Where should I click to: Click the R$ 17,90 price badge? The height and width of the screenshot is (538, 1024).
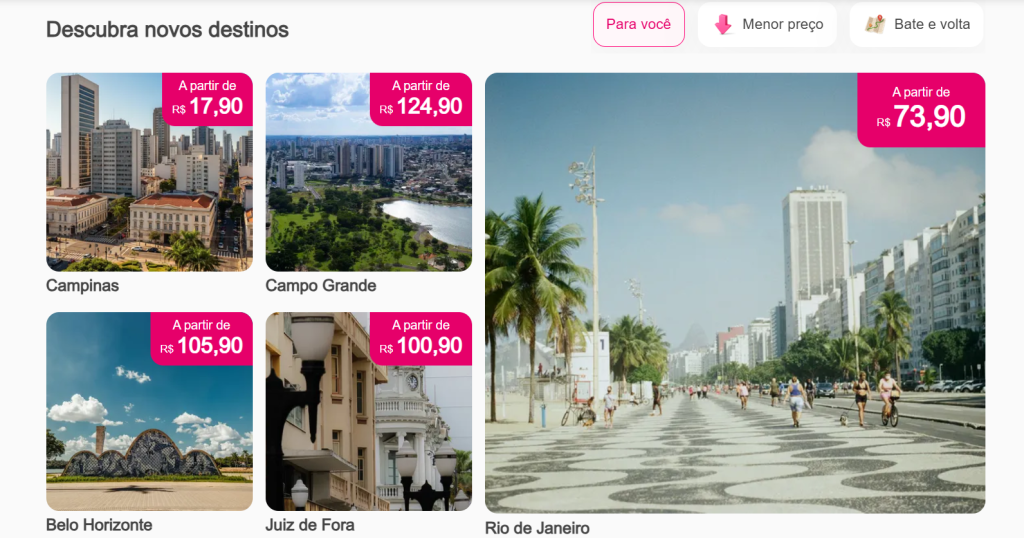[208, 99]
